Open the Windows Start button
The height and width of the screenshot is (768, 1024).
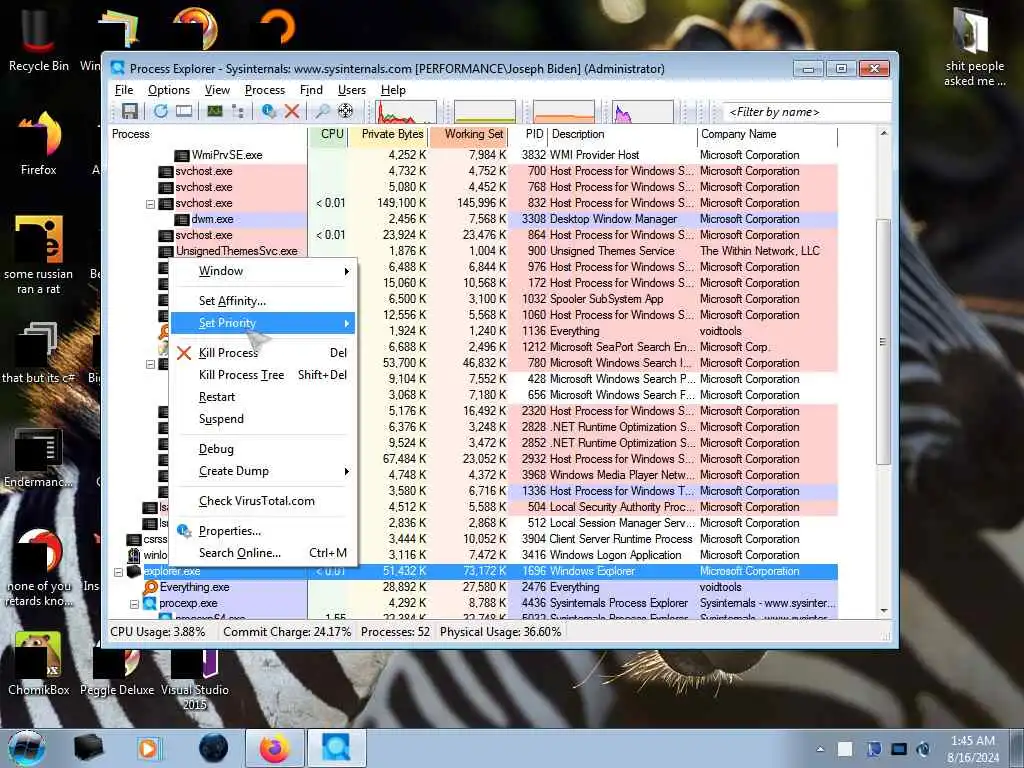[27, 748]
